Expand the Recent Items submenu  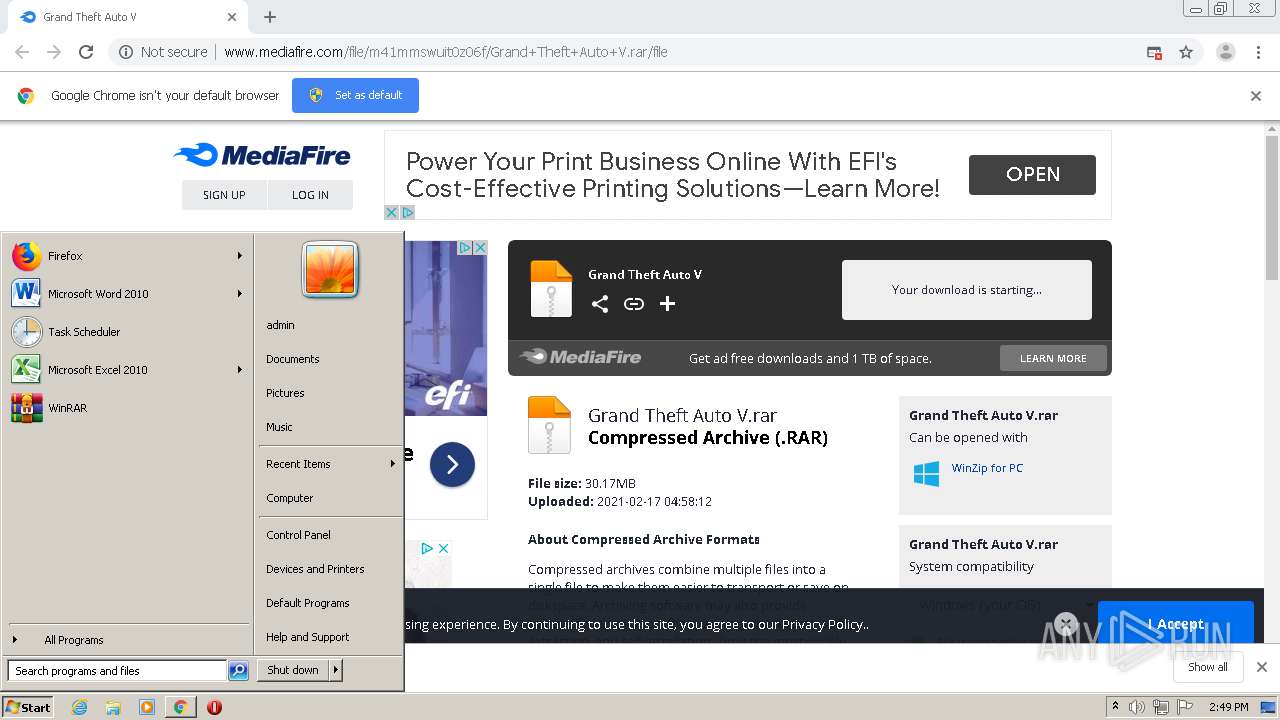pyautogui.click(x=392, y=464)
